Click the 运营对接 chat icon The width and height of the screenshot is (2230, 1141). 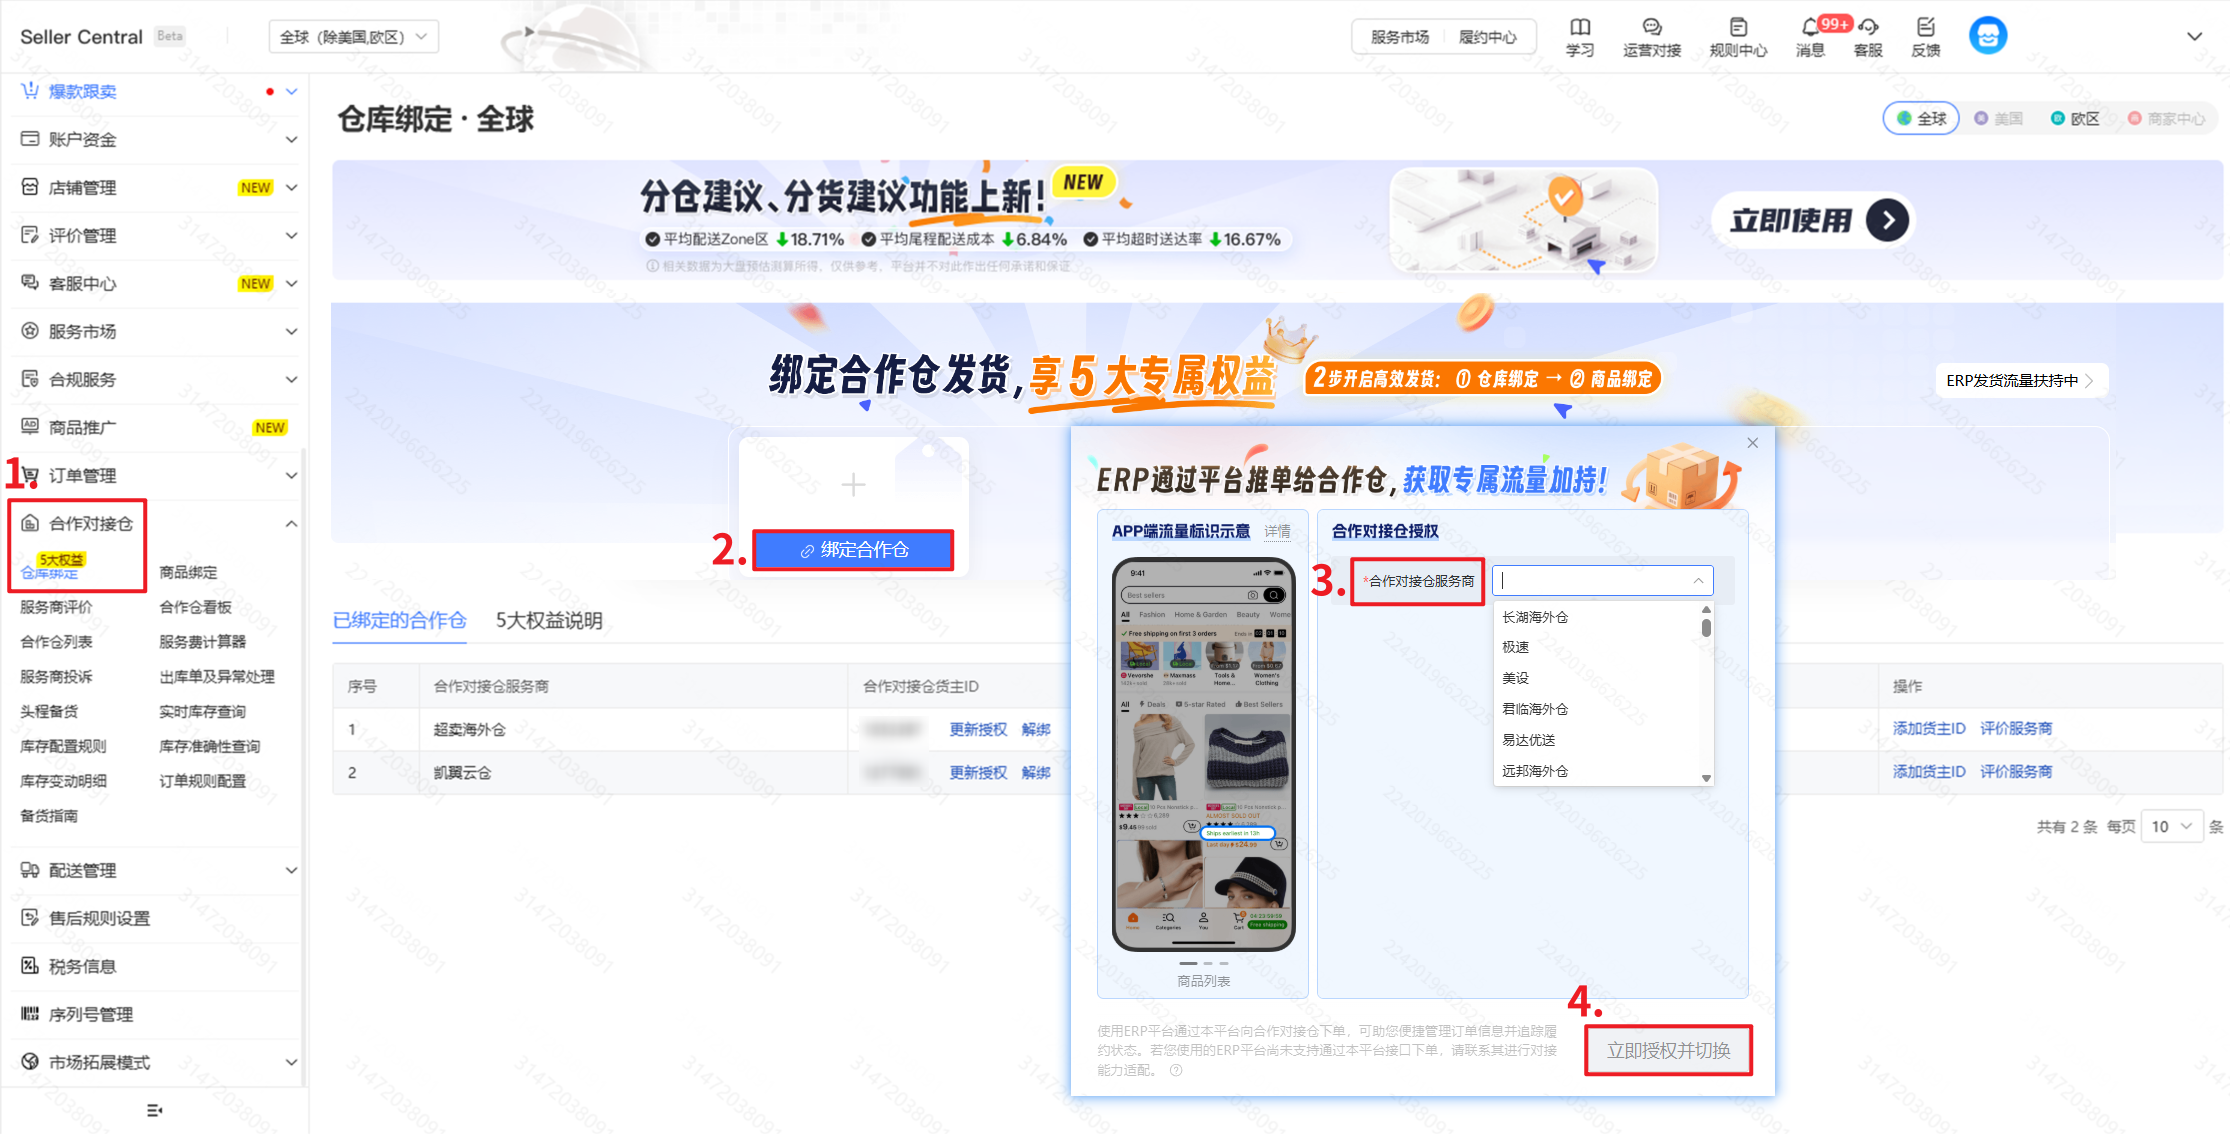[1651, 28]
